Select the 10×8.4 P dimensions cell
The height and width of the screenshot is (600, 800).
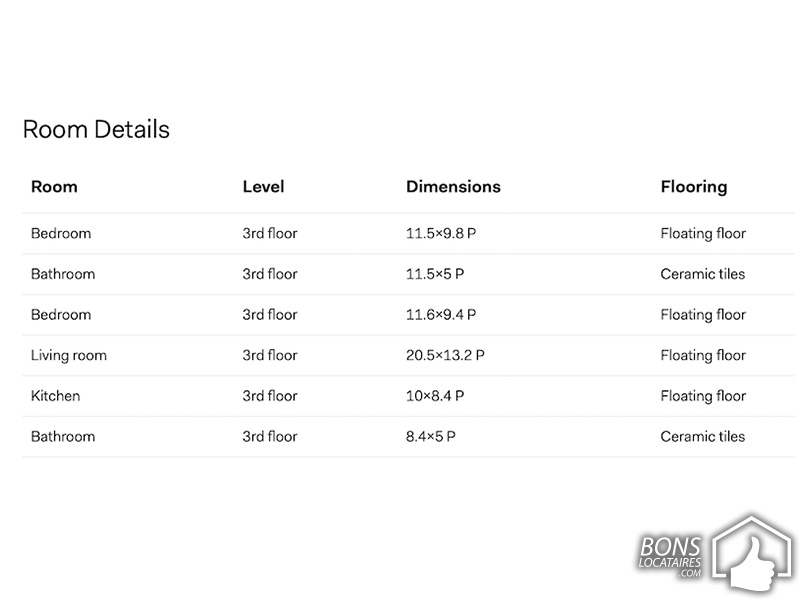[435, 396]
